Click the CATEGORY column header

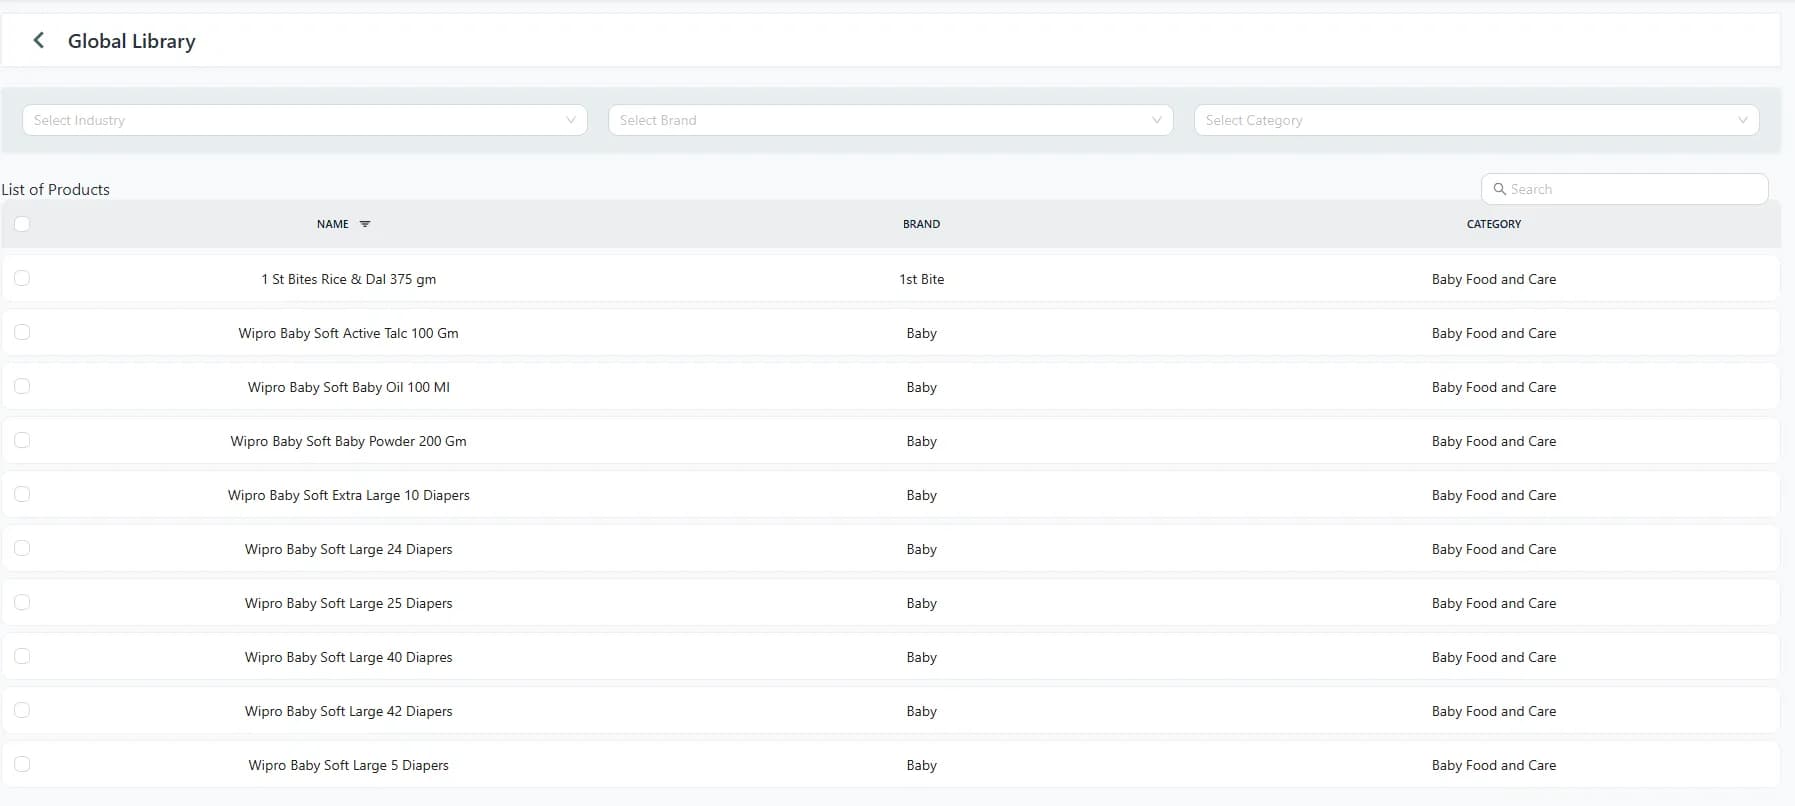pyautogui.click(x=1494, y=224)
